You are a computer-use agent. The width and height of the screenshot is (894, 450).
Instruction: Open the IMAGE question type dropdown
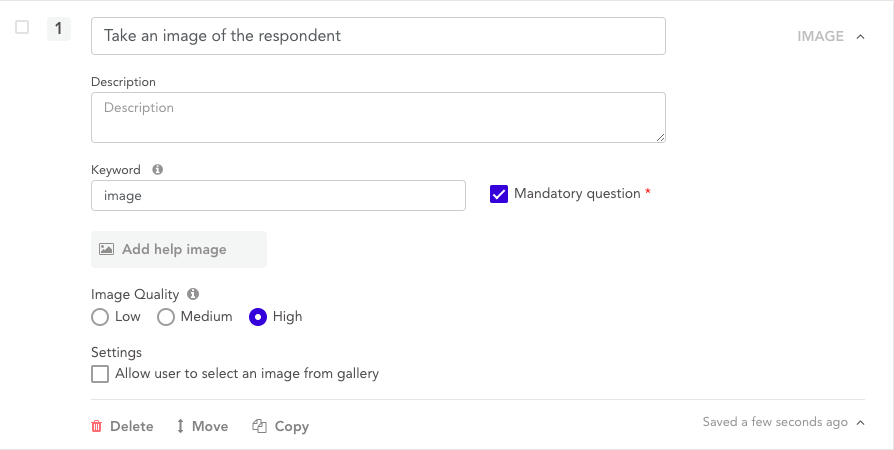coord(830,36)
